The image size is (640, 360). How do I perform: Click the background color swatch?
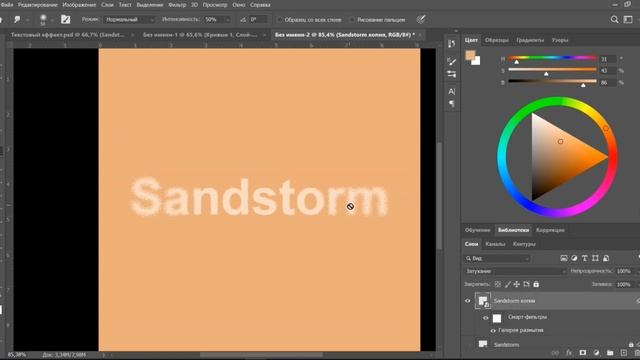pos(477,62)
